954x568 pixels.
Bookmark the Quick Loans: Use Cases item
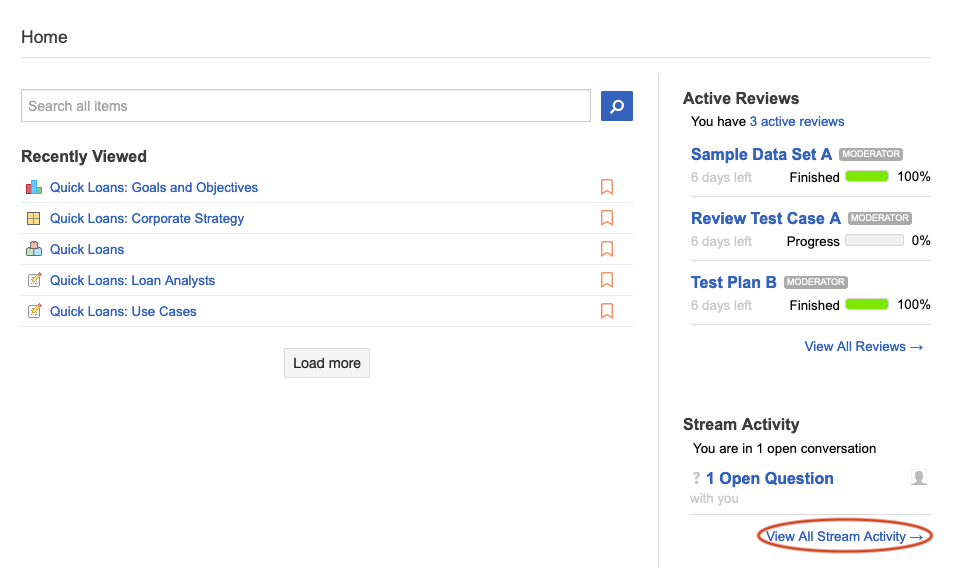(x=606, y=311)
